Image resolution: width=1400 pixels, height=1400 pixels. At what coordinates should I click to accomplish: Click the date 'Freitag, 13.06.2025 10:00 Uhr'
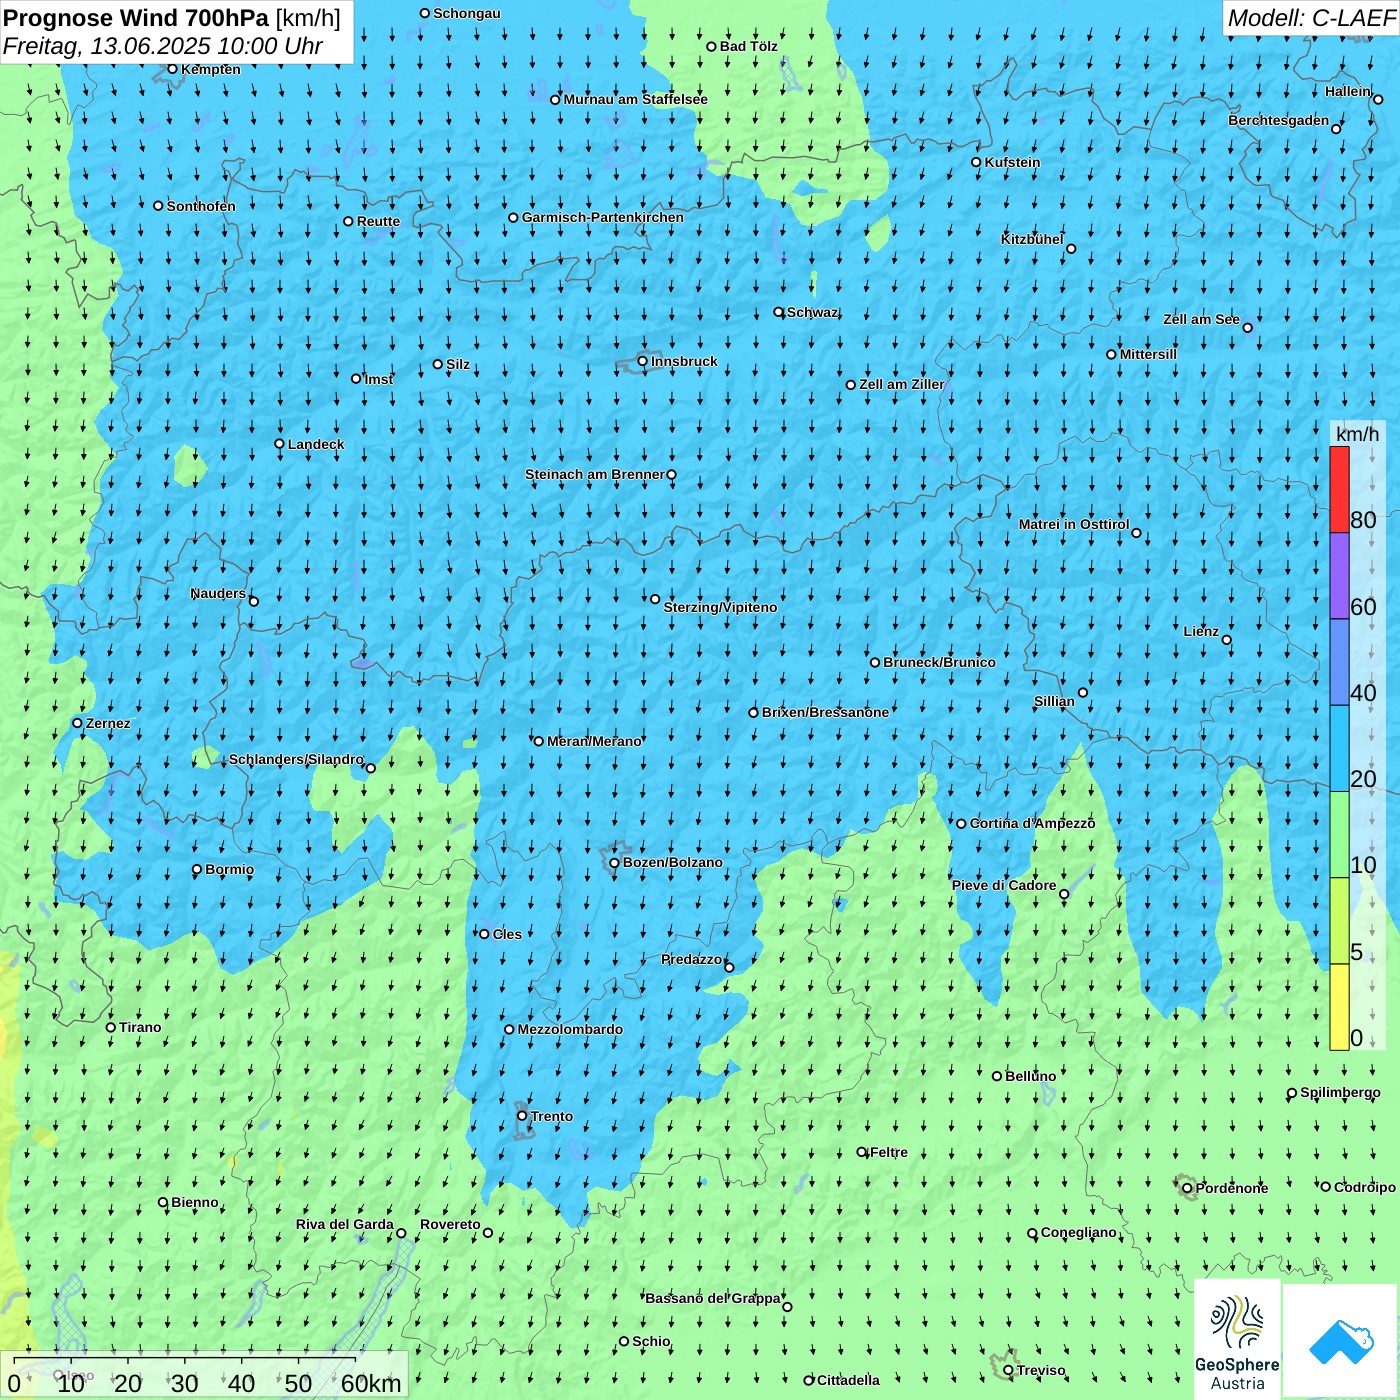[162, 46]
